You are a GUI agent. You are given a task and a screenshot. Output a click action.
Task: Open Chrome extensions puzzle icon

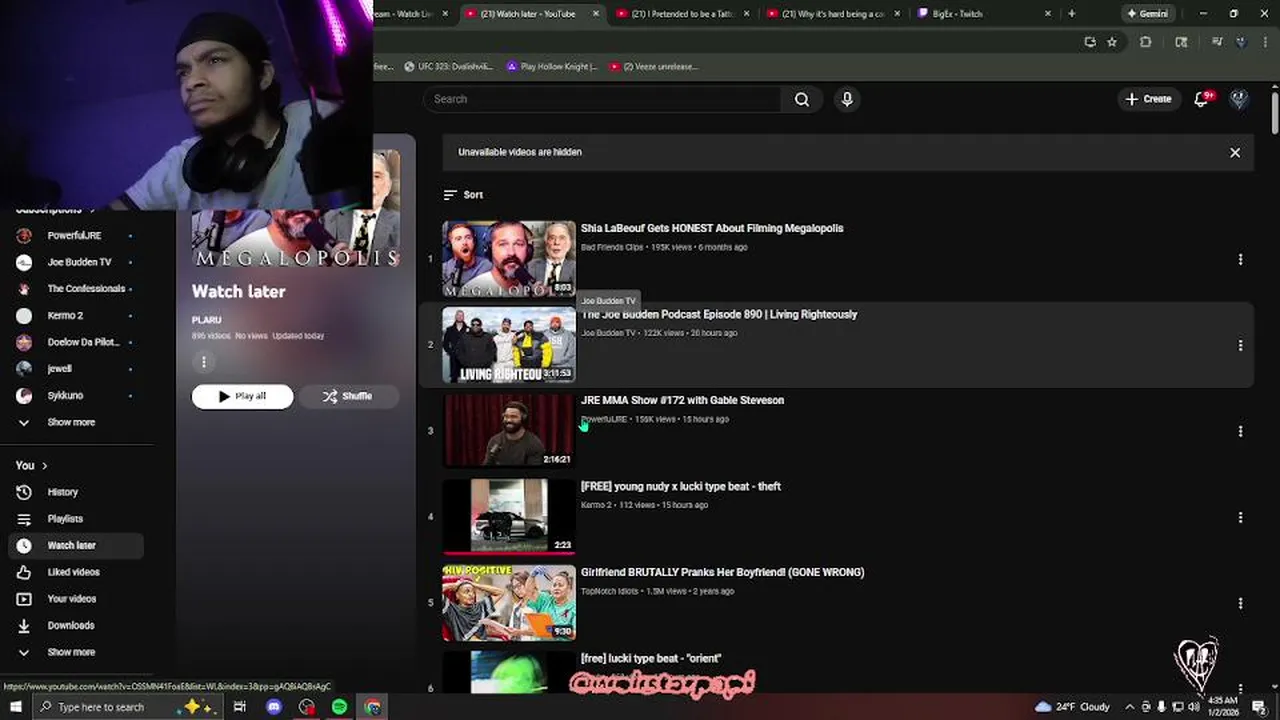tap(1146, 42)
